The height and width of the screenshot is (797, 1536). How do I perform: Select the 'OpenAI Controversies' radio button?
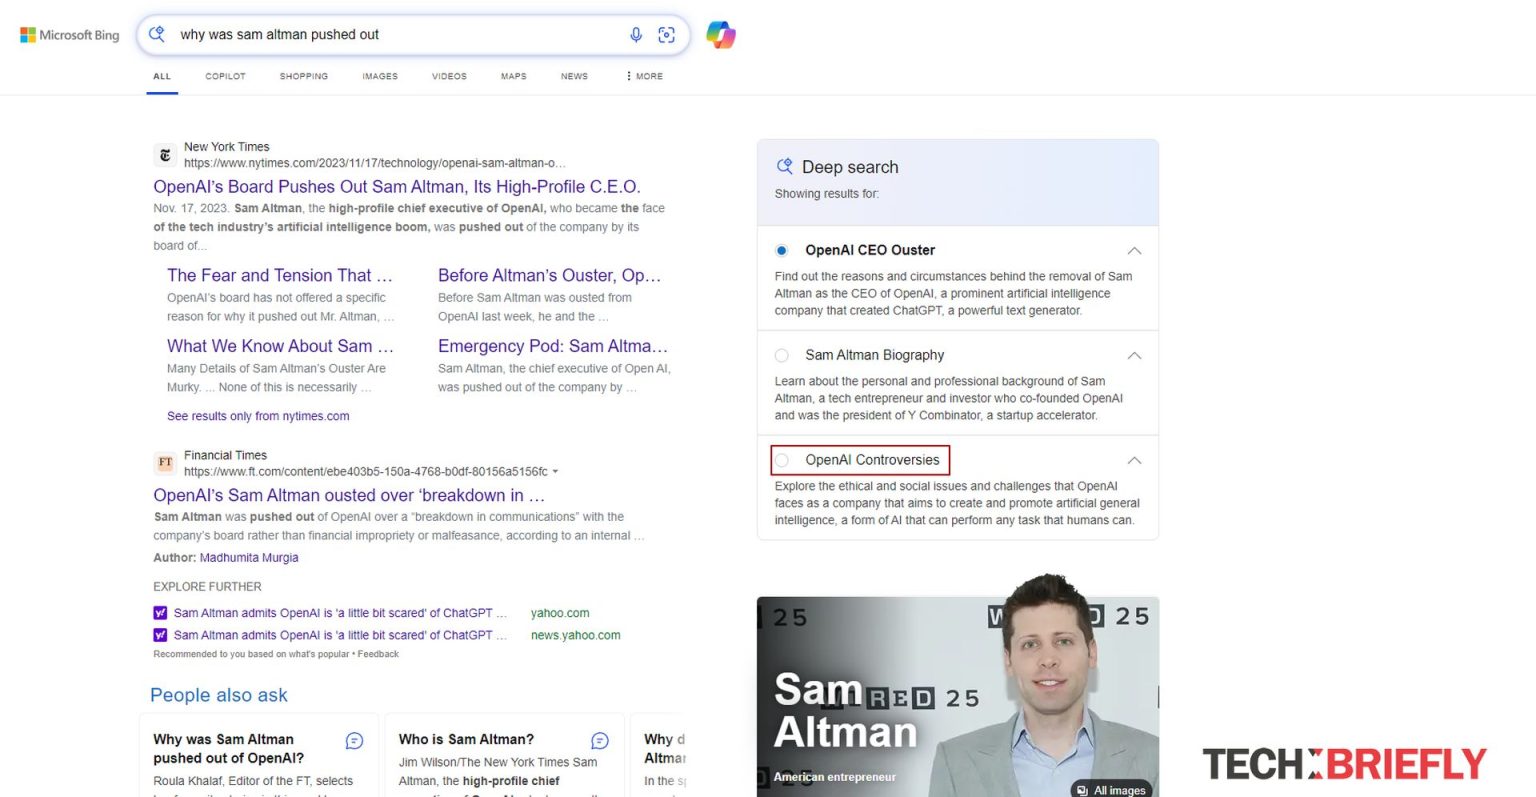point(781,460)
